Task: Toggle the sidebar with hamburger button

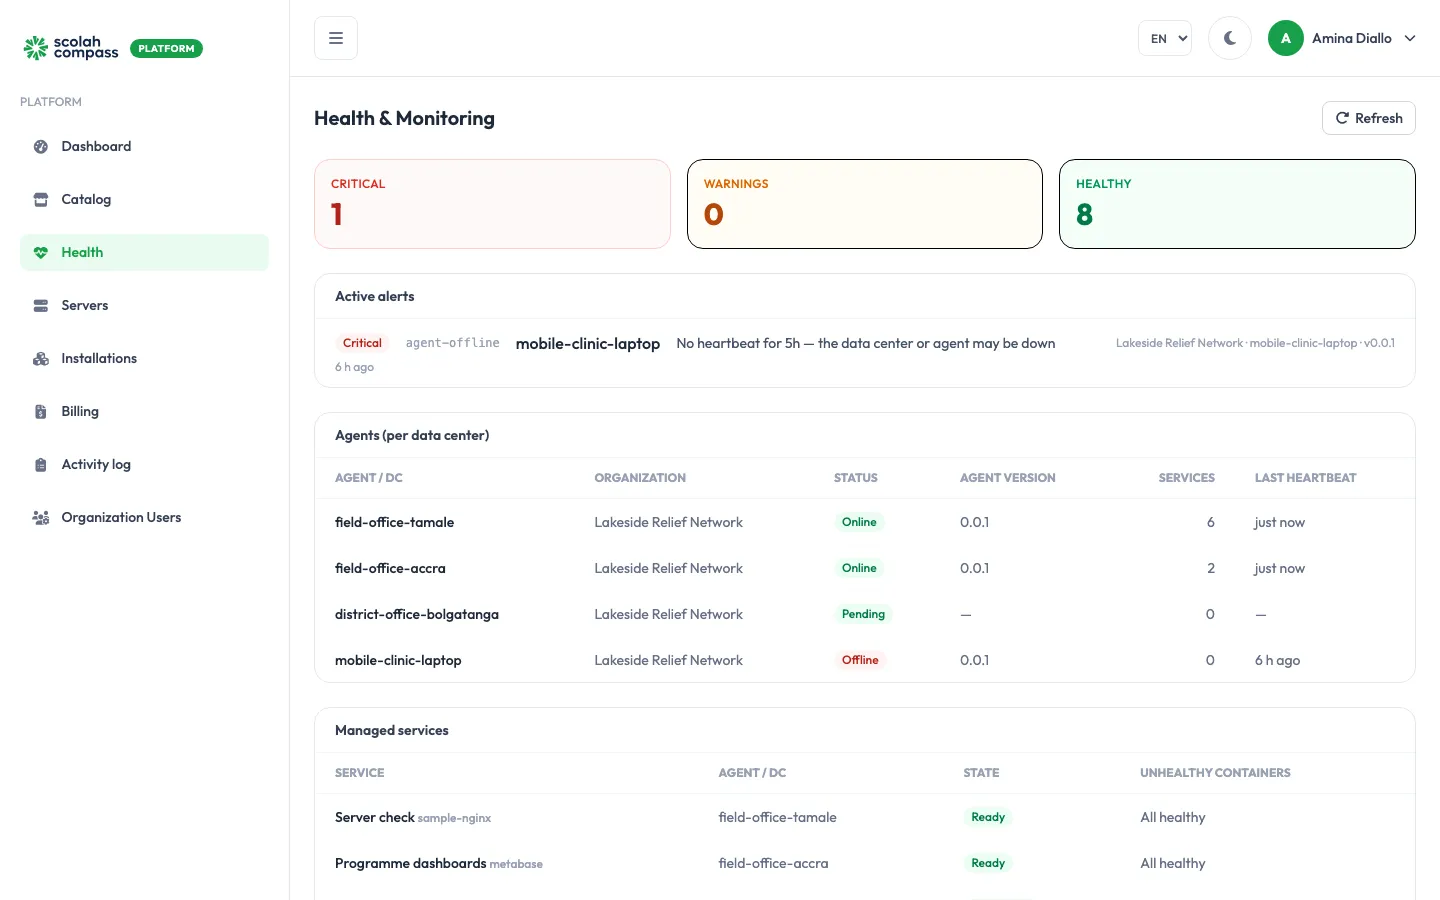Action: tap(336, 38)
